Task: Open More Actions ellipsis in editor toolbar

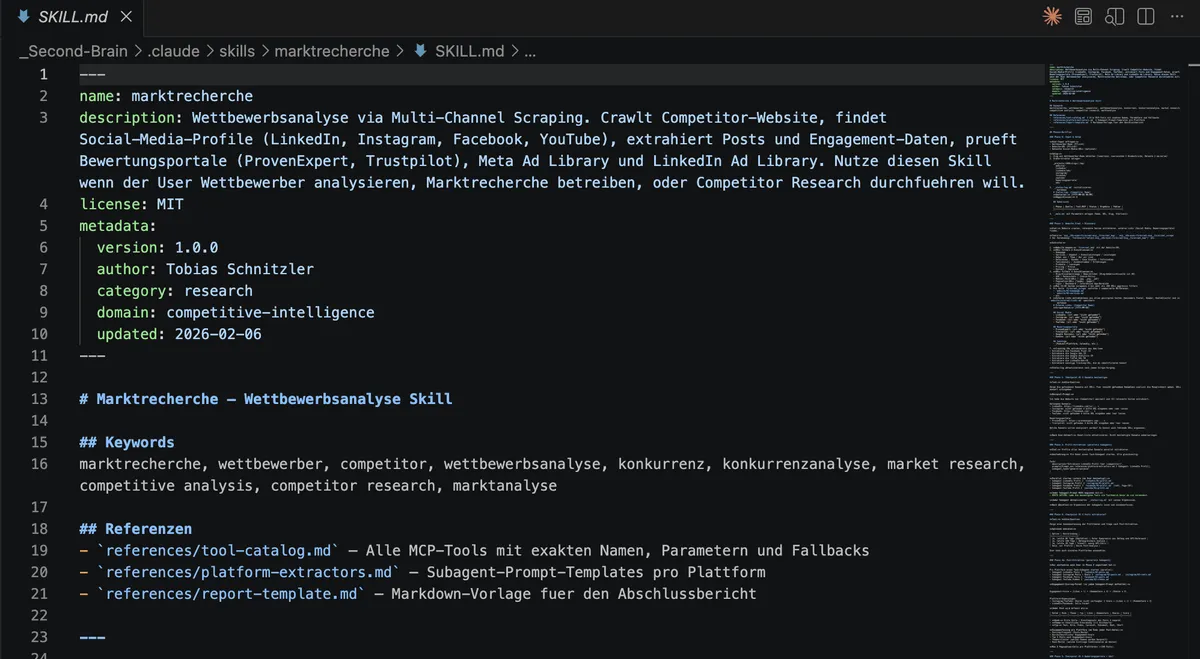Action: pyautogui.click(x=1178, y=16)
